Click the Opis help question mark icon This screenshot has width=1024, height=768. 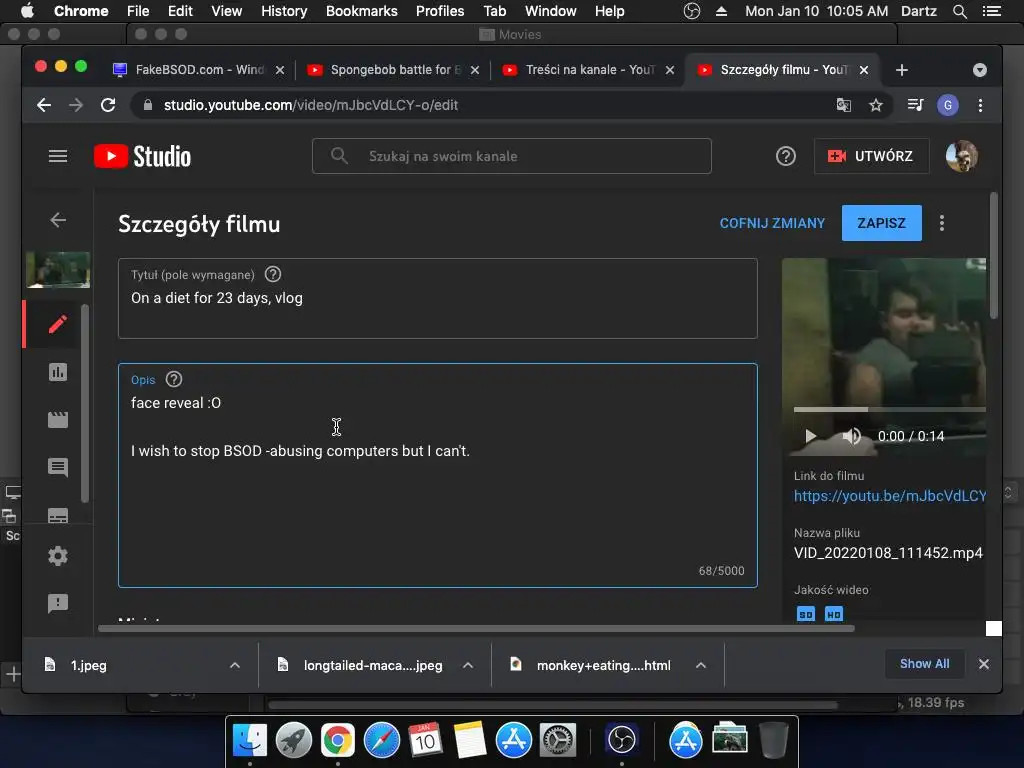[x=174, y=379]
